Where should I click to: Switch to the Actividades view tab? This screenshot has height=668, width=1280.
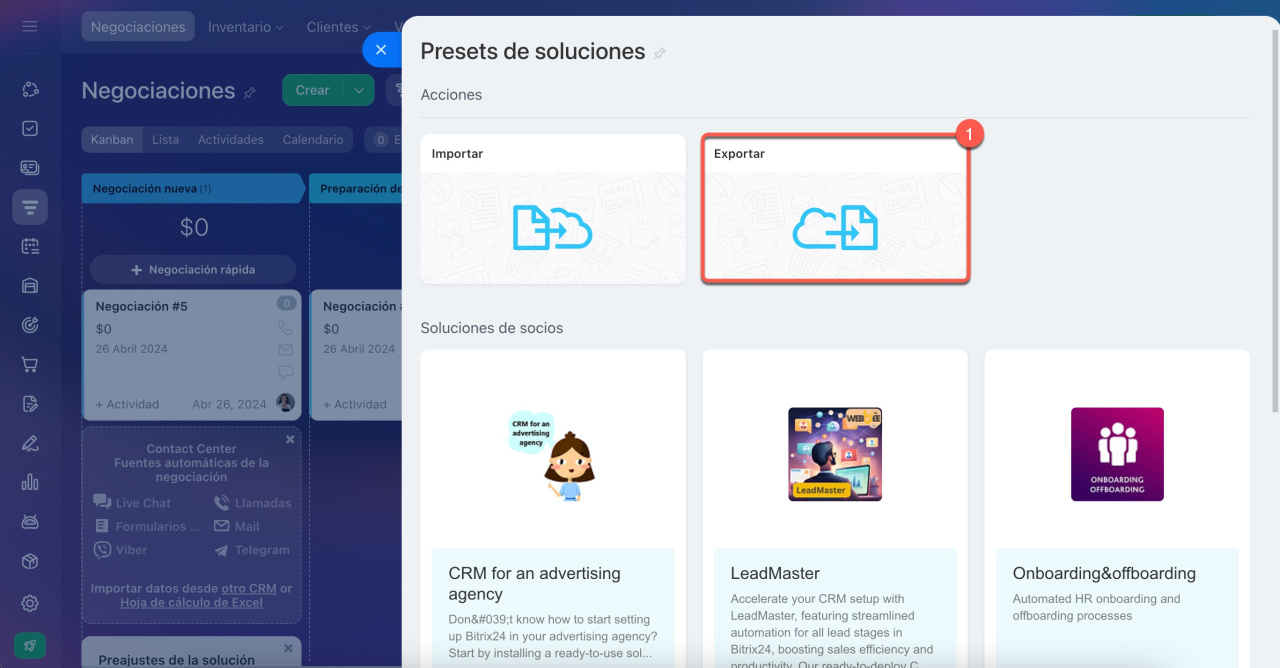231,140
